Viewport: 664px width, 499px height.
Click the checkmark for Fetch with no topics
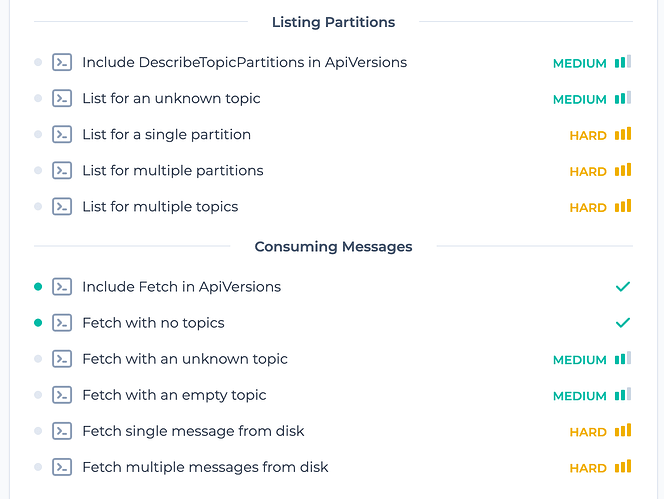(623, 323)
